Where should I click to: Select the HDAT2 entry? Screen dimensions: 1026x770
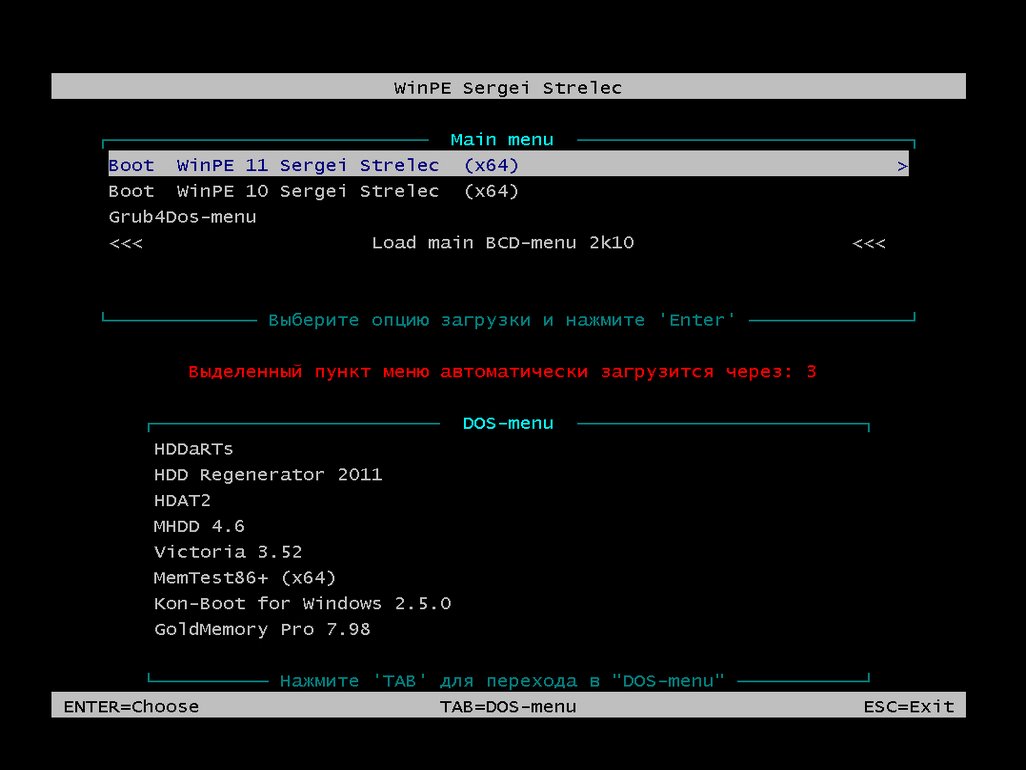[x=182, y=500]
